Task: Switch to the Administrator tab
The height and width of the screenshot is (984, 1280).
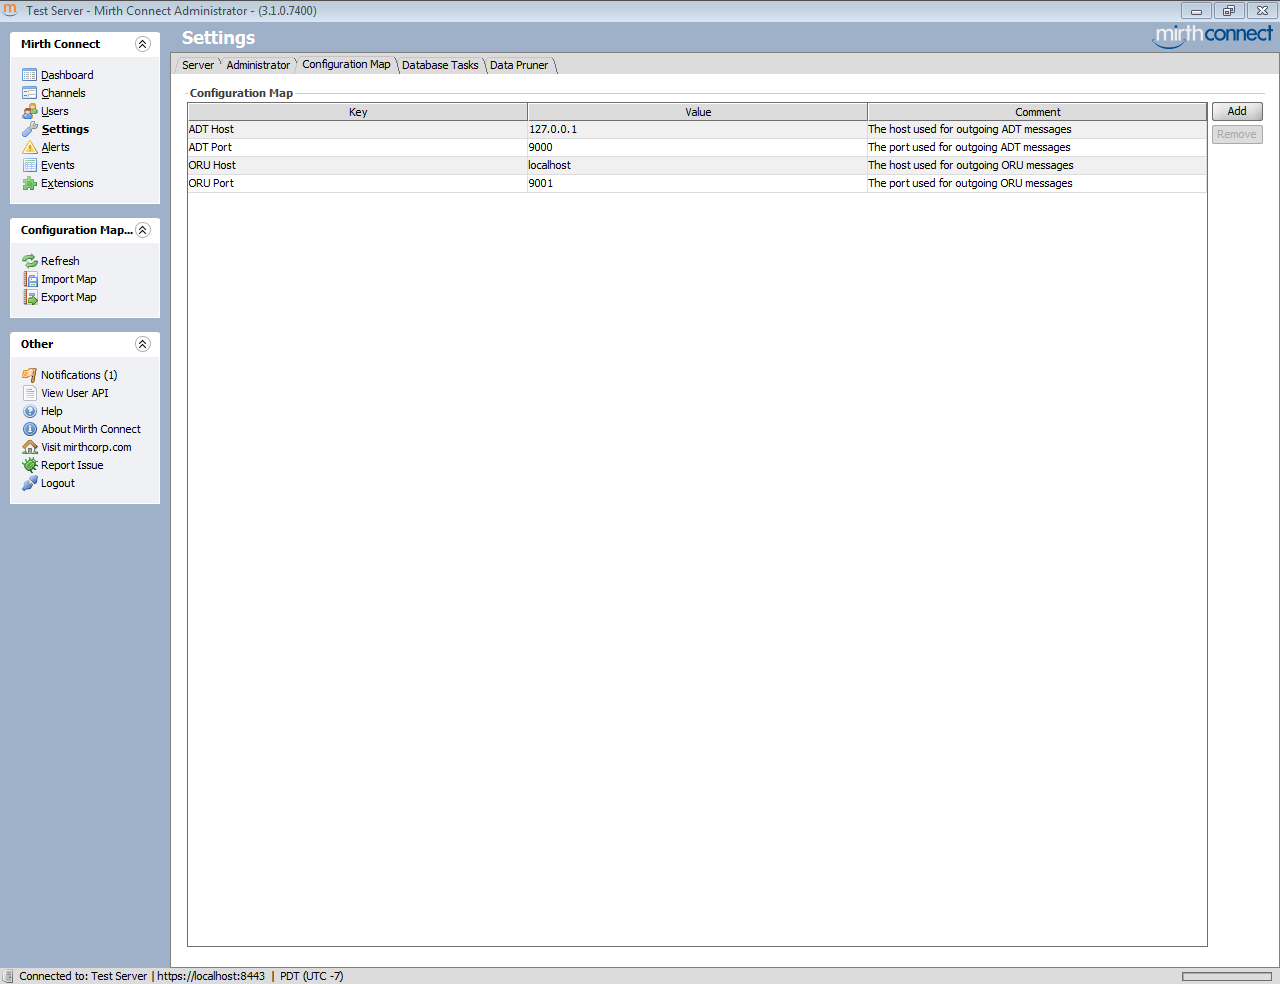Action: (258, 65)
